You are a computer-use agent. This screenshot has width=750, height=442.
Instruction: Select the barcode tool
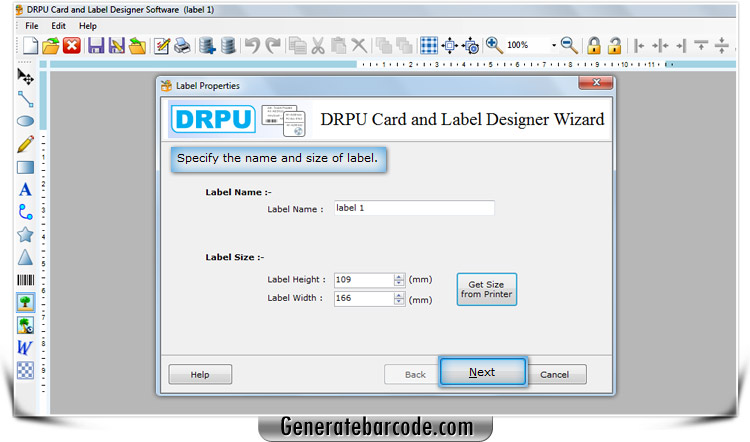coord(25,280)
